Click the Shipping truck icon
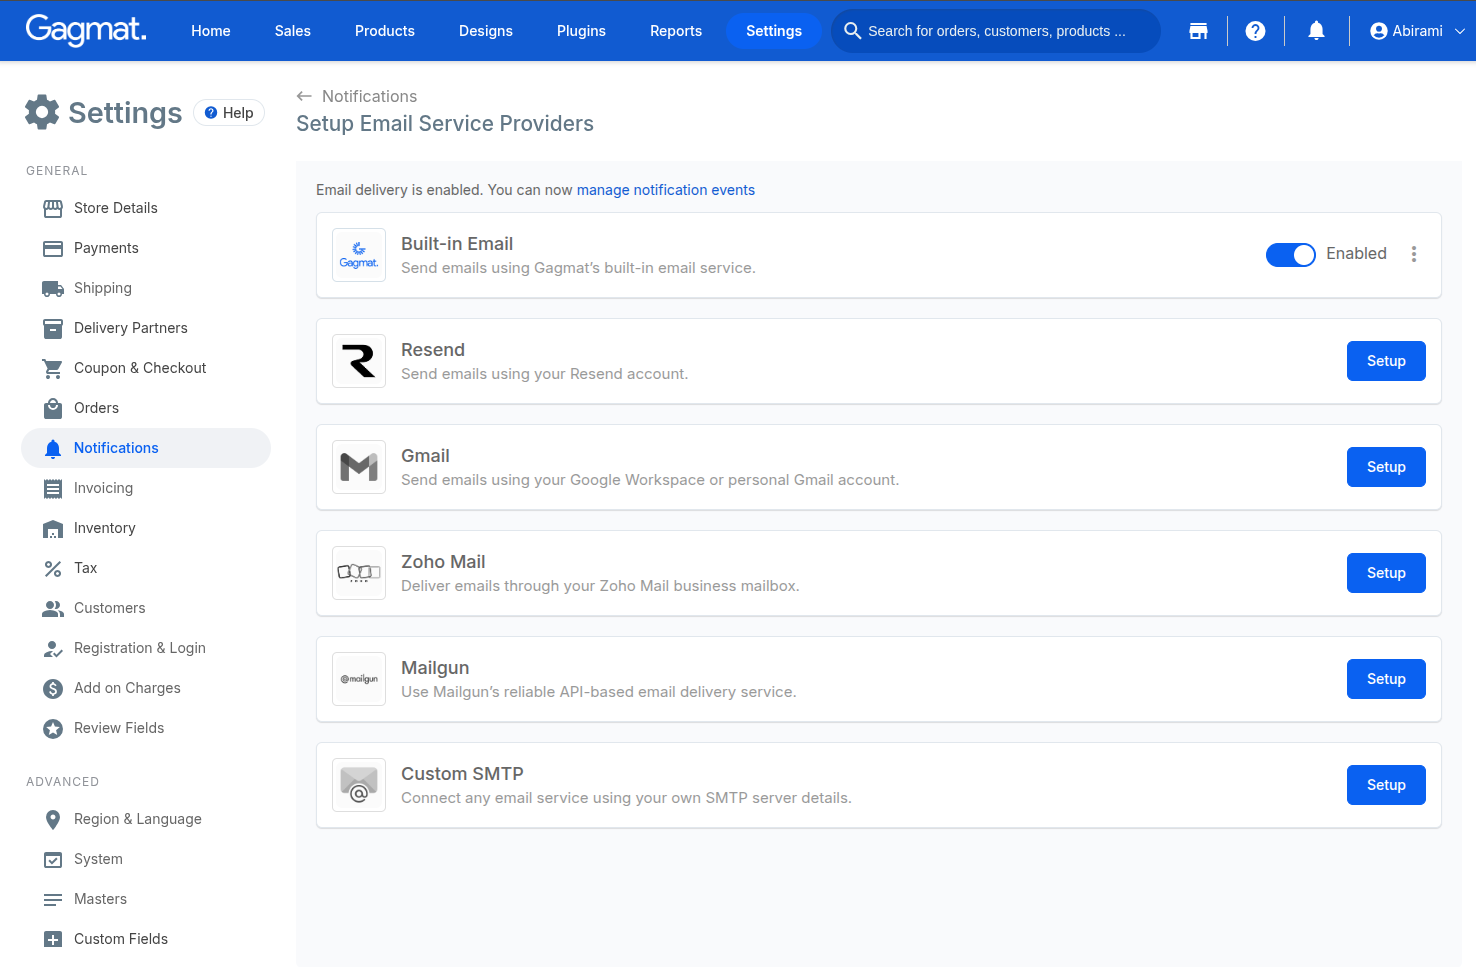 click(53, 288)
